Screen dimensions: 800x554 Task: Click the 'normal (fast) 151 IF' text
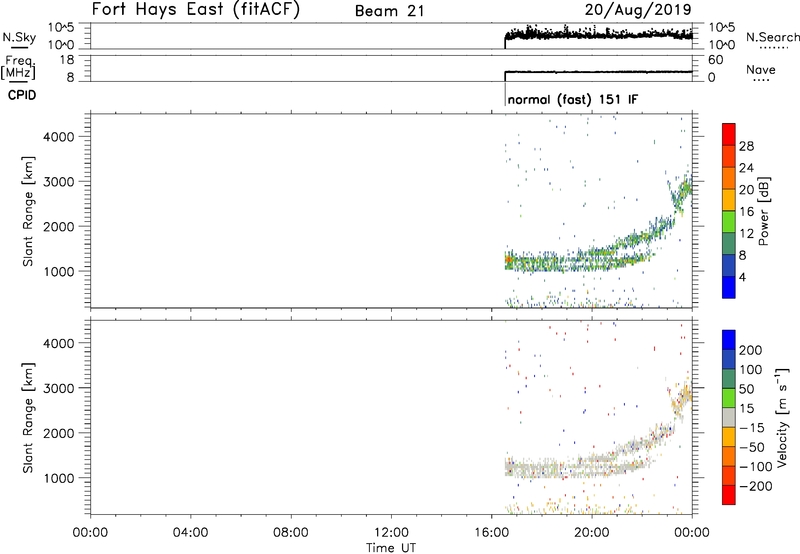coord(572,99)
